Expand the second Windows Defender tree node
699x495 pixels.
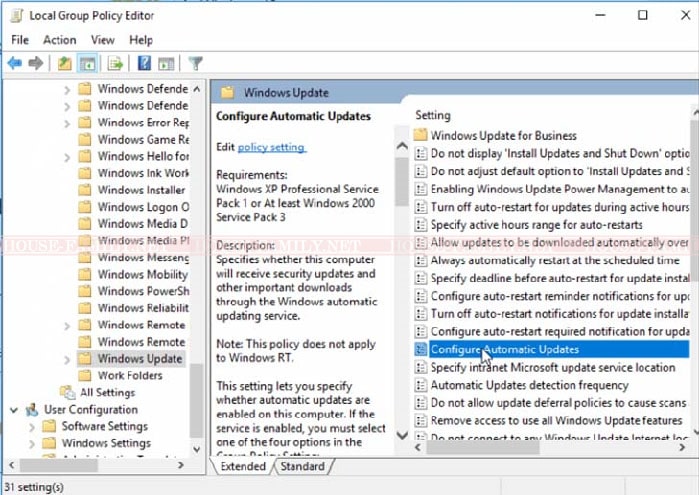[67, 107]
